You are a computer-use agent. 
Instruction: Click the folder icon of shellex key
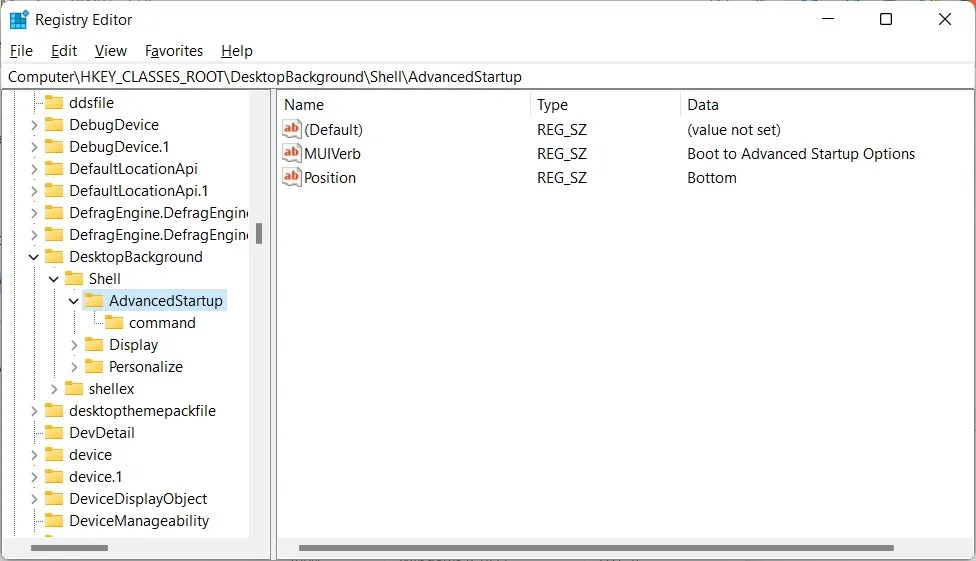[x=74, y=389]
